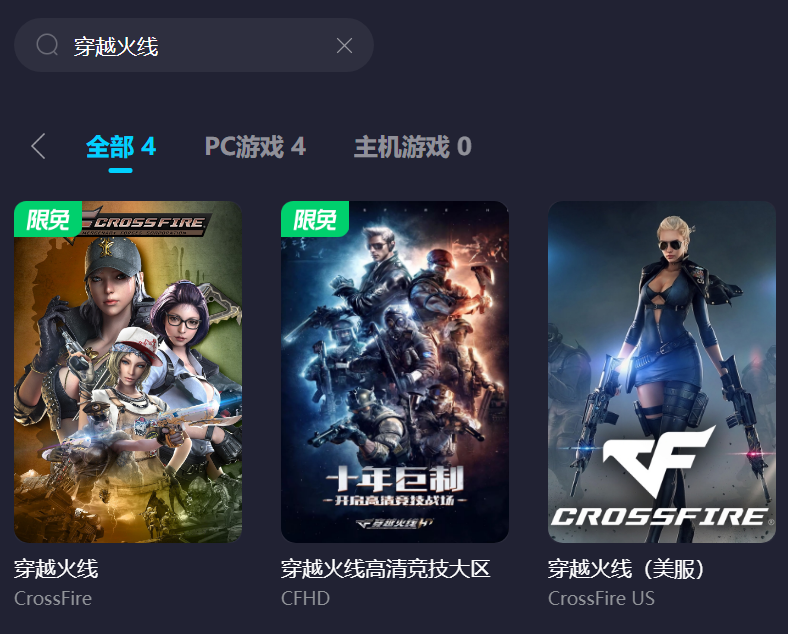The image size is (788, 634).
Task: Open the 十年巨制 CFHD poster
Action: point(395,372)
